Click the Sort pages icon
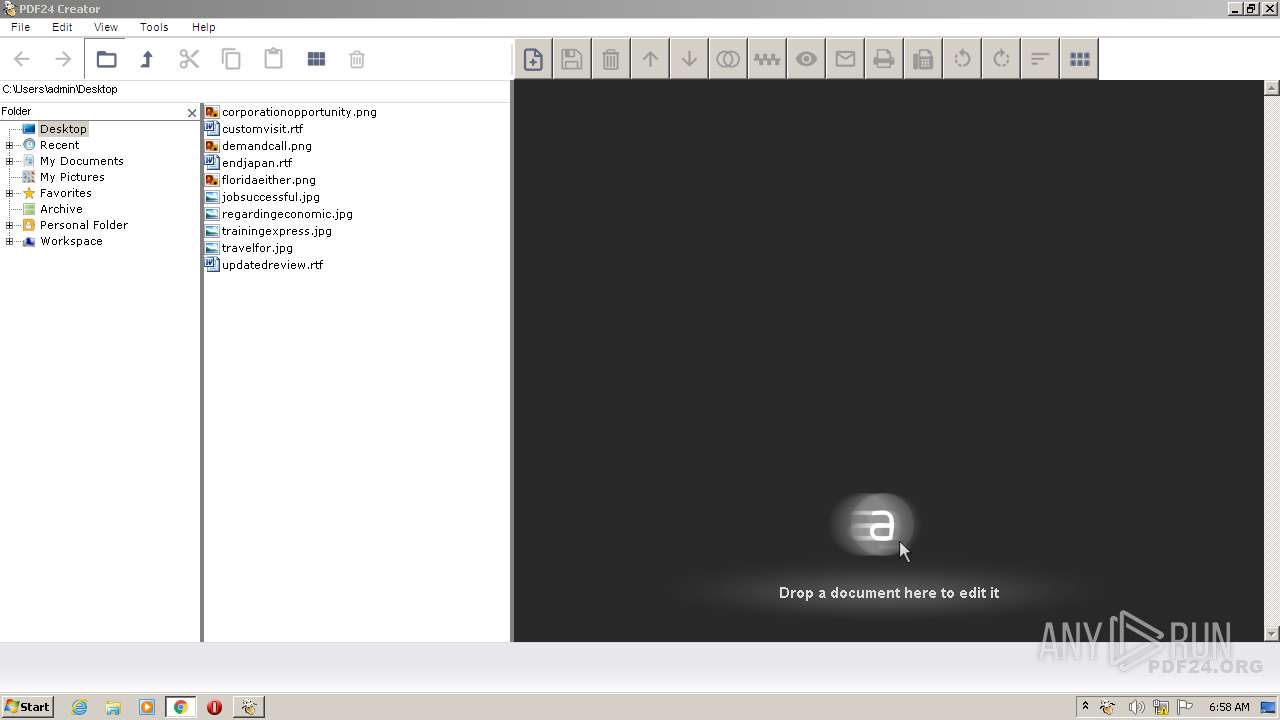Viewport: 1280px width, 720px height. tap(1040, 59)
